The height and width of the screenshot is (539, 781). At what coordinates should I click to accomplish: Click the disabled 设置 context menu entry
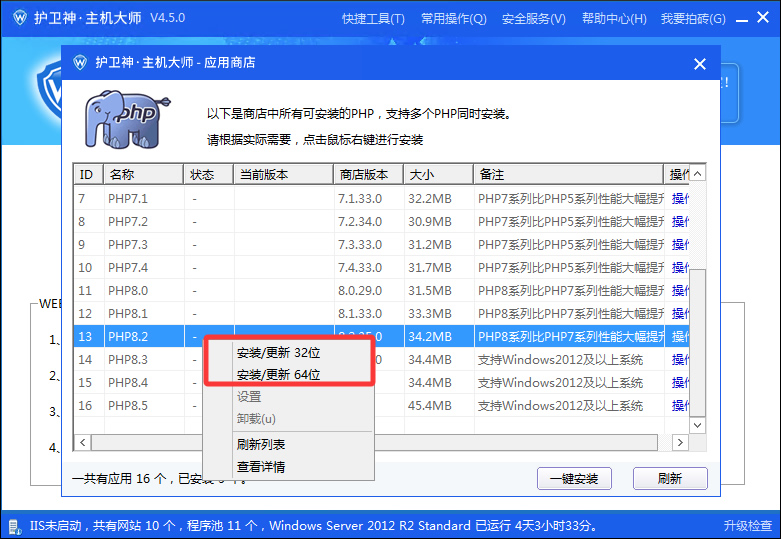coord(288,397)
